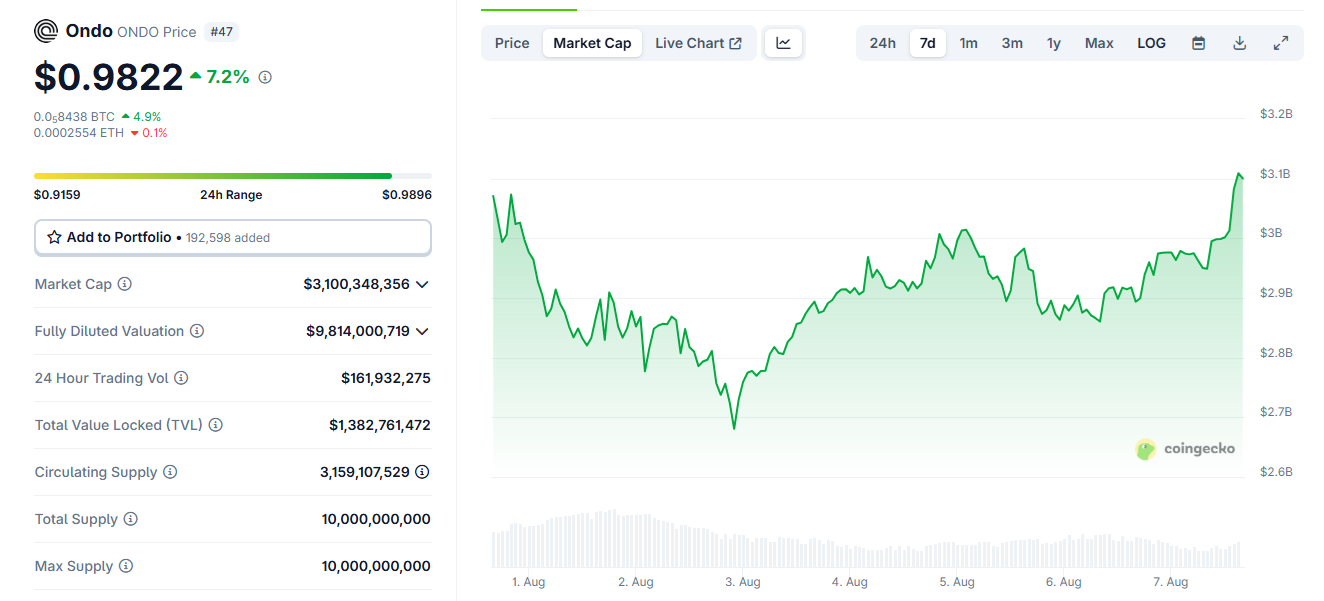The image size is (1324, 601).
Task: Select the 1y time range
Action: tap(1053, 43)
